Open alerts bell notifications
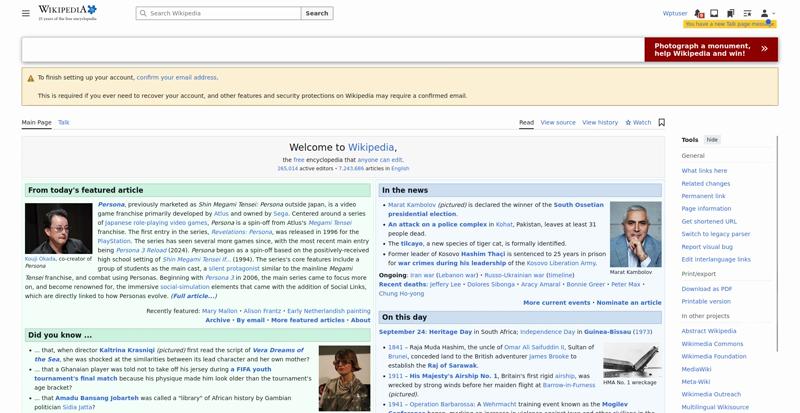Screen dimensions: 800x413 699,13
